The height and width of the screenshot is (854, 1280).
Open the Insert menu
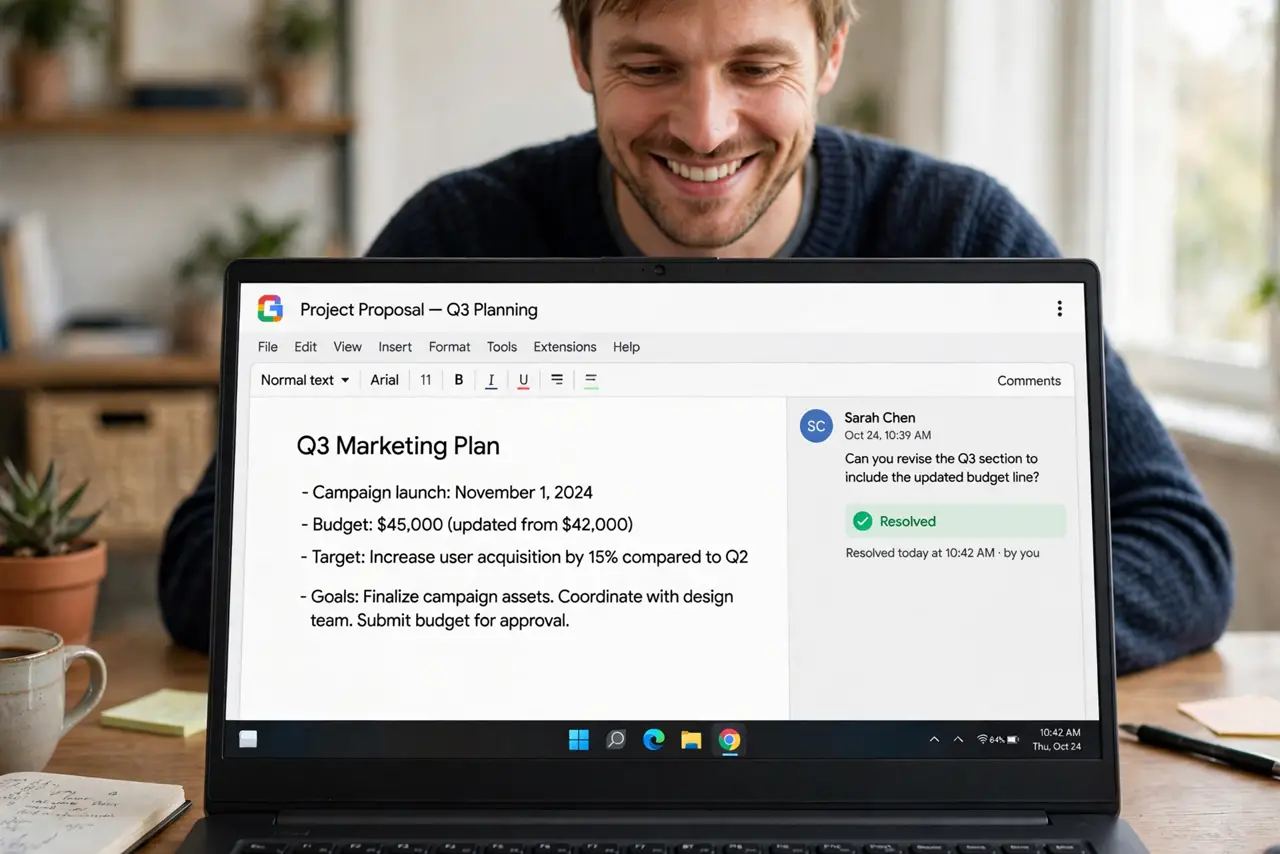(x=395, y=347)
